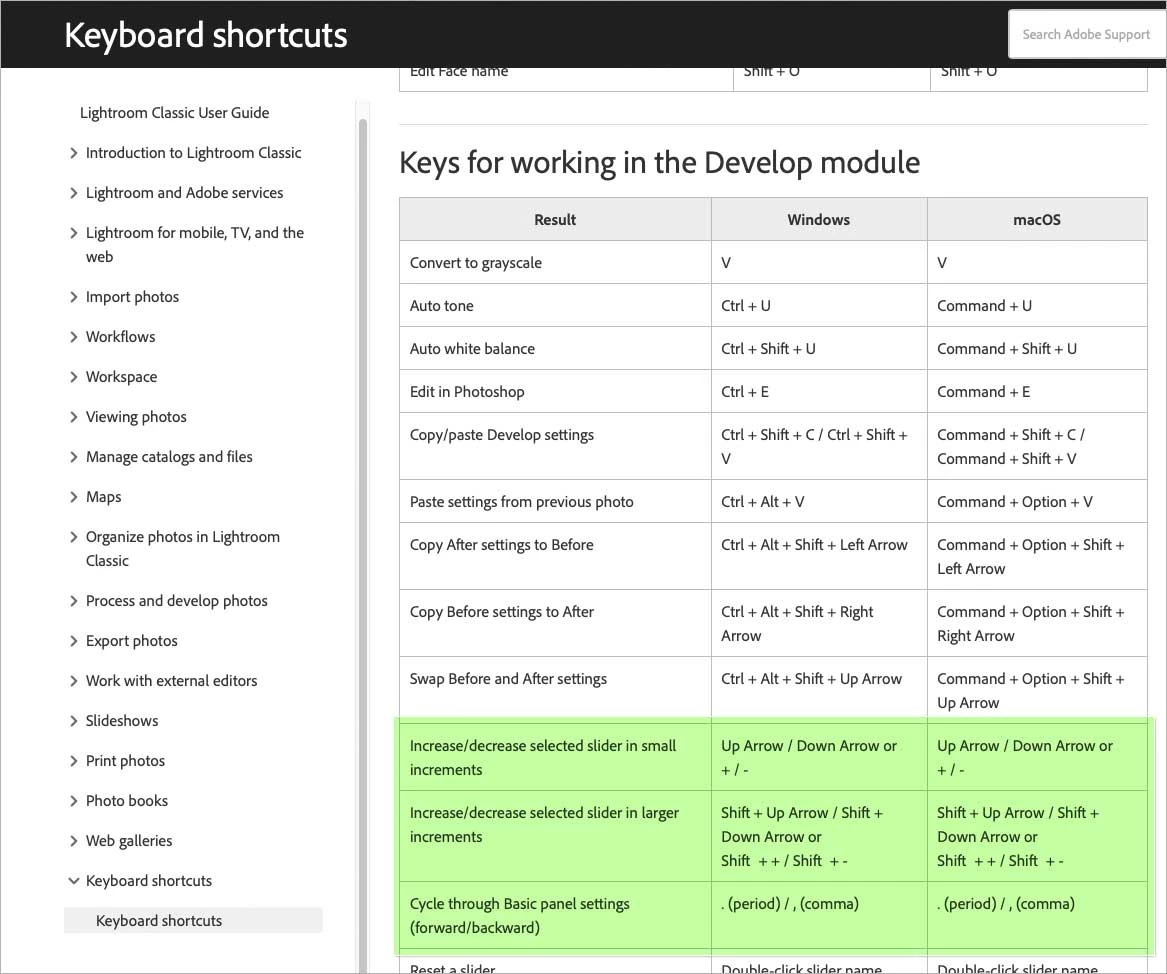Click slider in larger increments row label

pos(544,824)
